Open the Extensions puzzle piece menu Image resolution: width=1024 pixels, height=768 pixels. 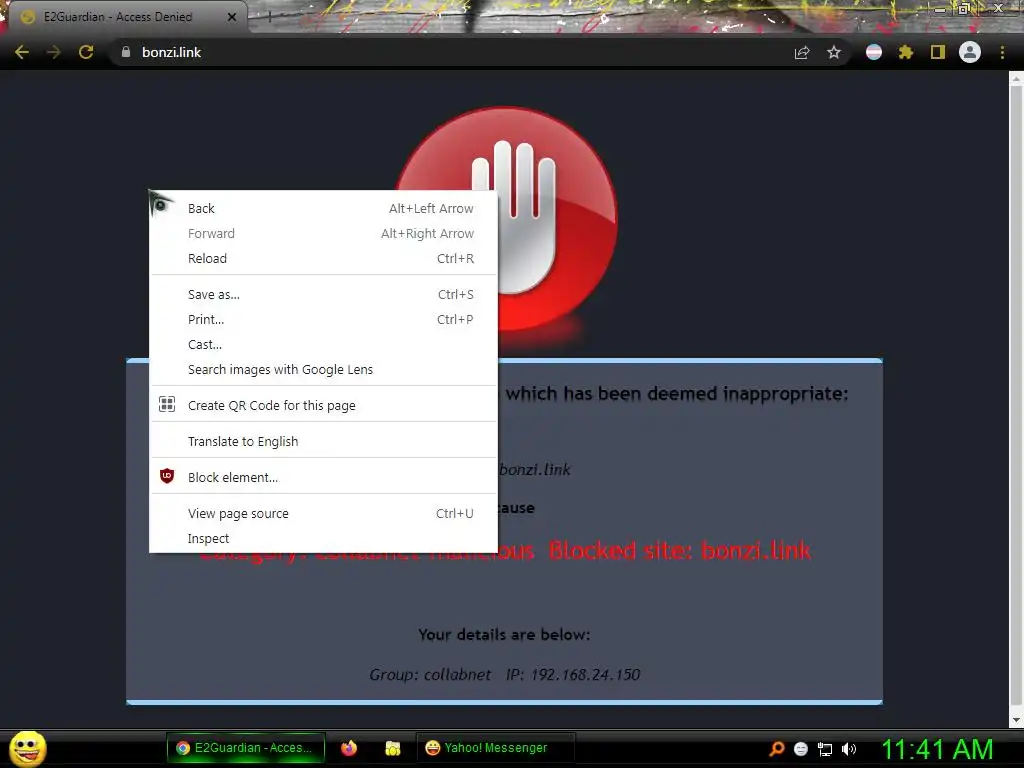[906, 52]
